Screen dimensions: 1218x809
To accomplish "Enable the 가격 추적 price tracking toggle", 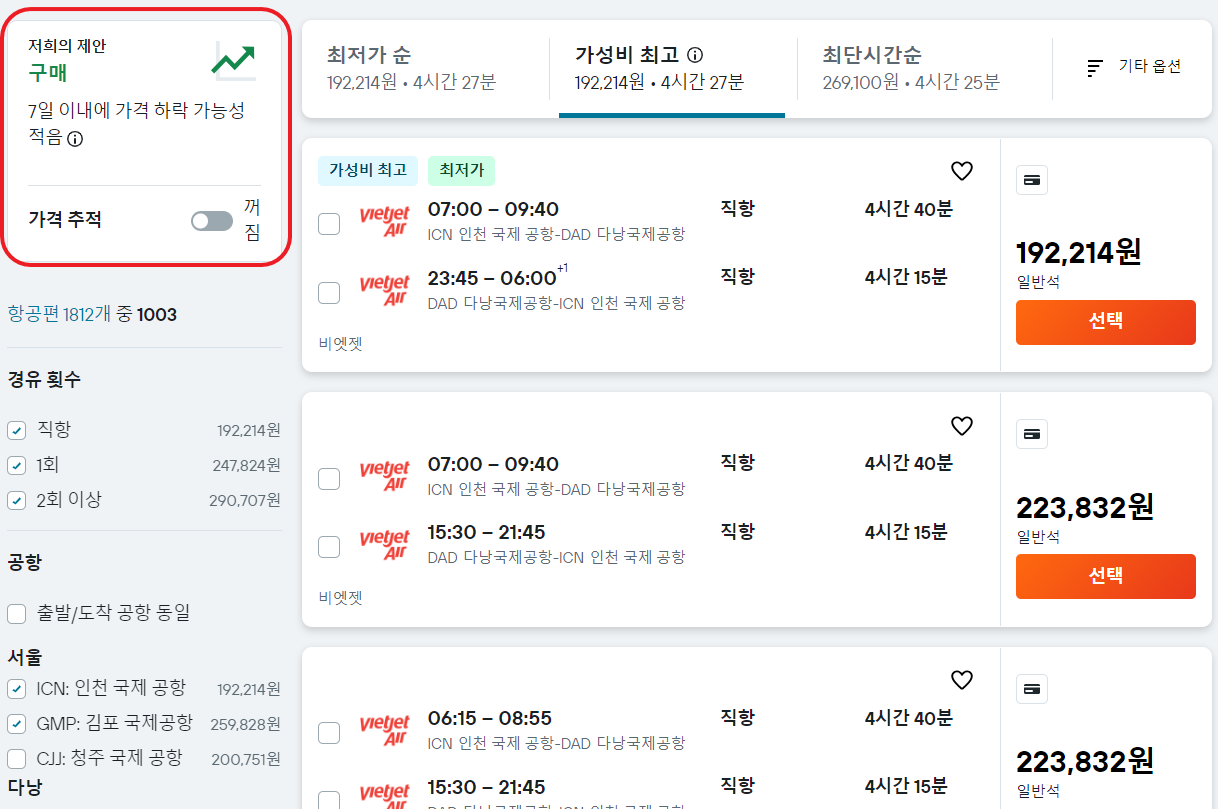I will pyautogui.click(x=212, y=220).
